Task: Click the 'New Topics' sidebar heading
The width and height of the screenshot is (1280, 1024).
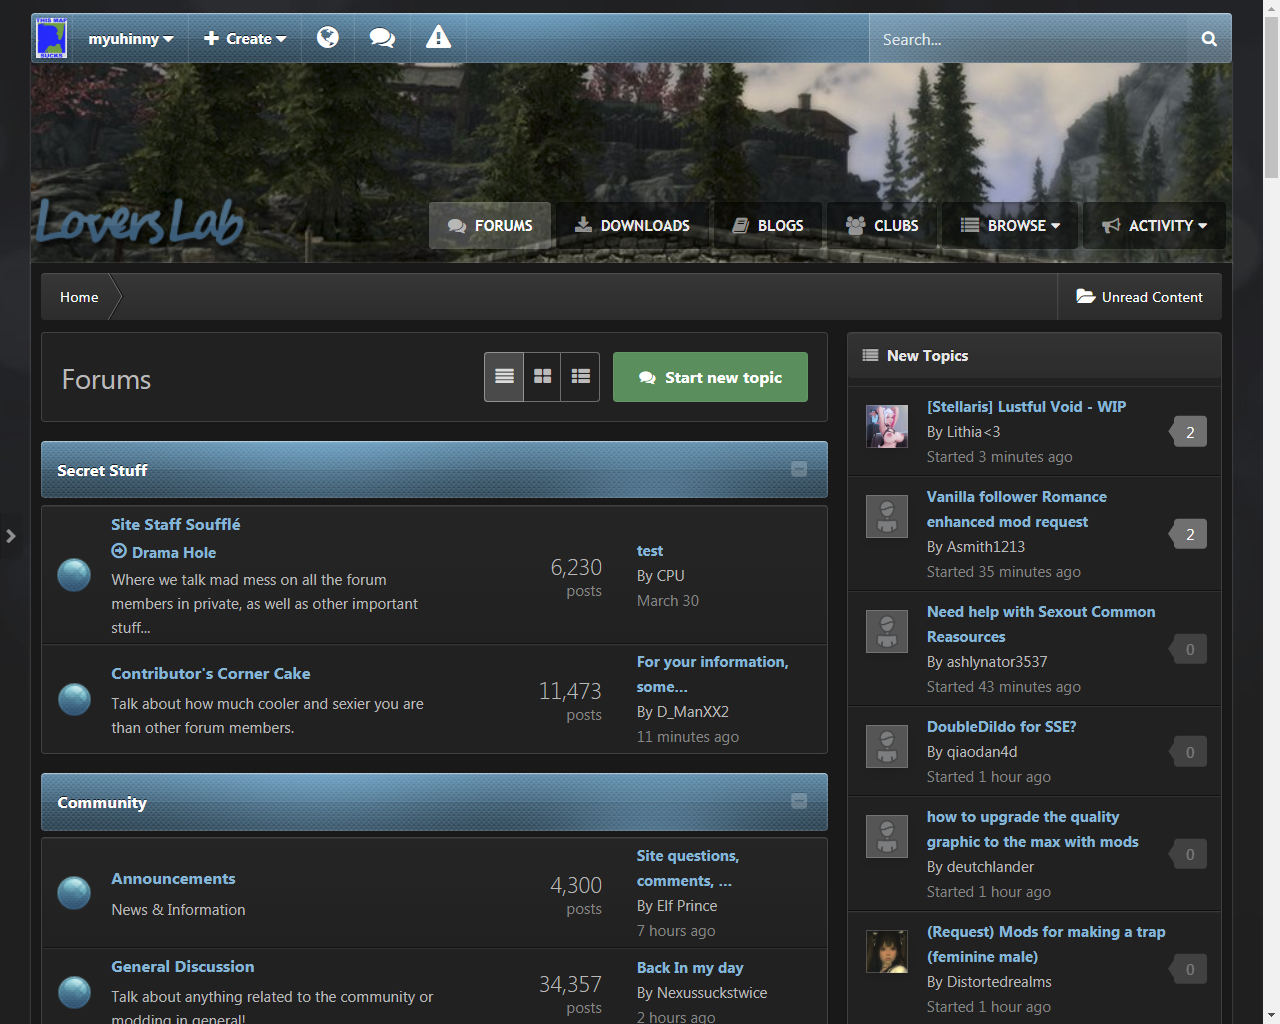Action: (x=927, y=355)
